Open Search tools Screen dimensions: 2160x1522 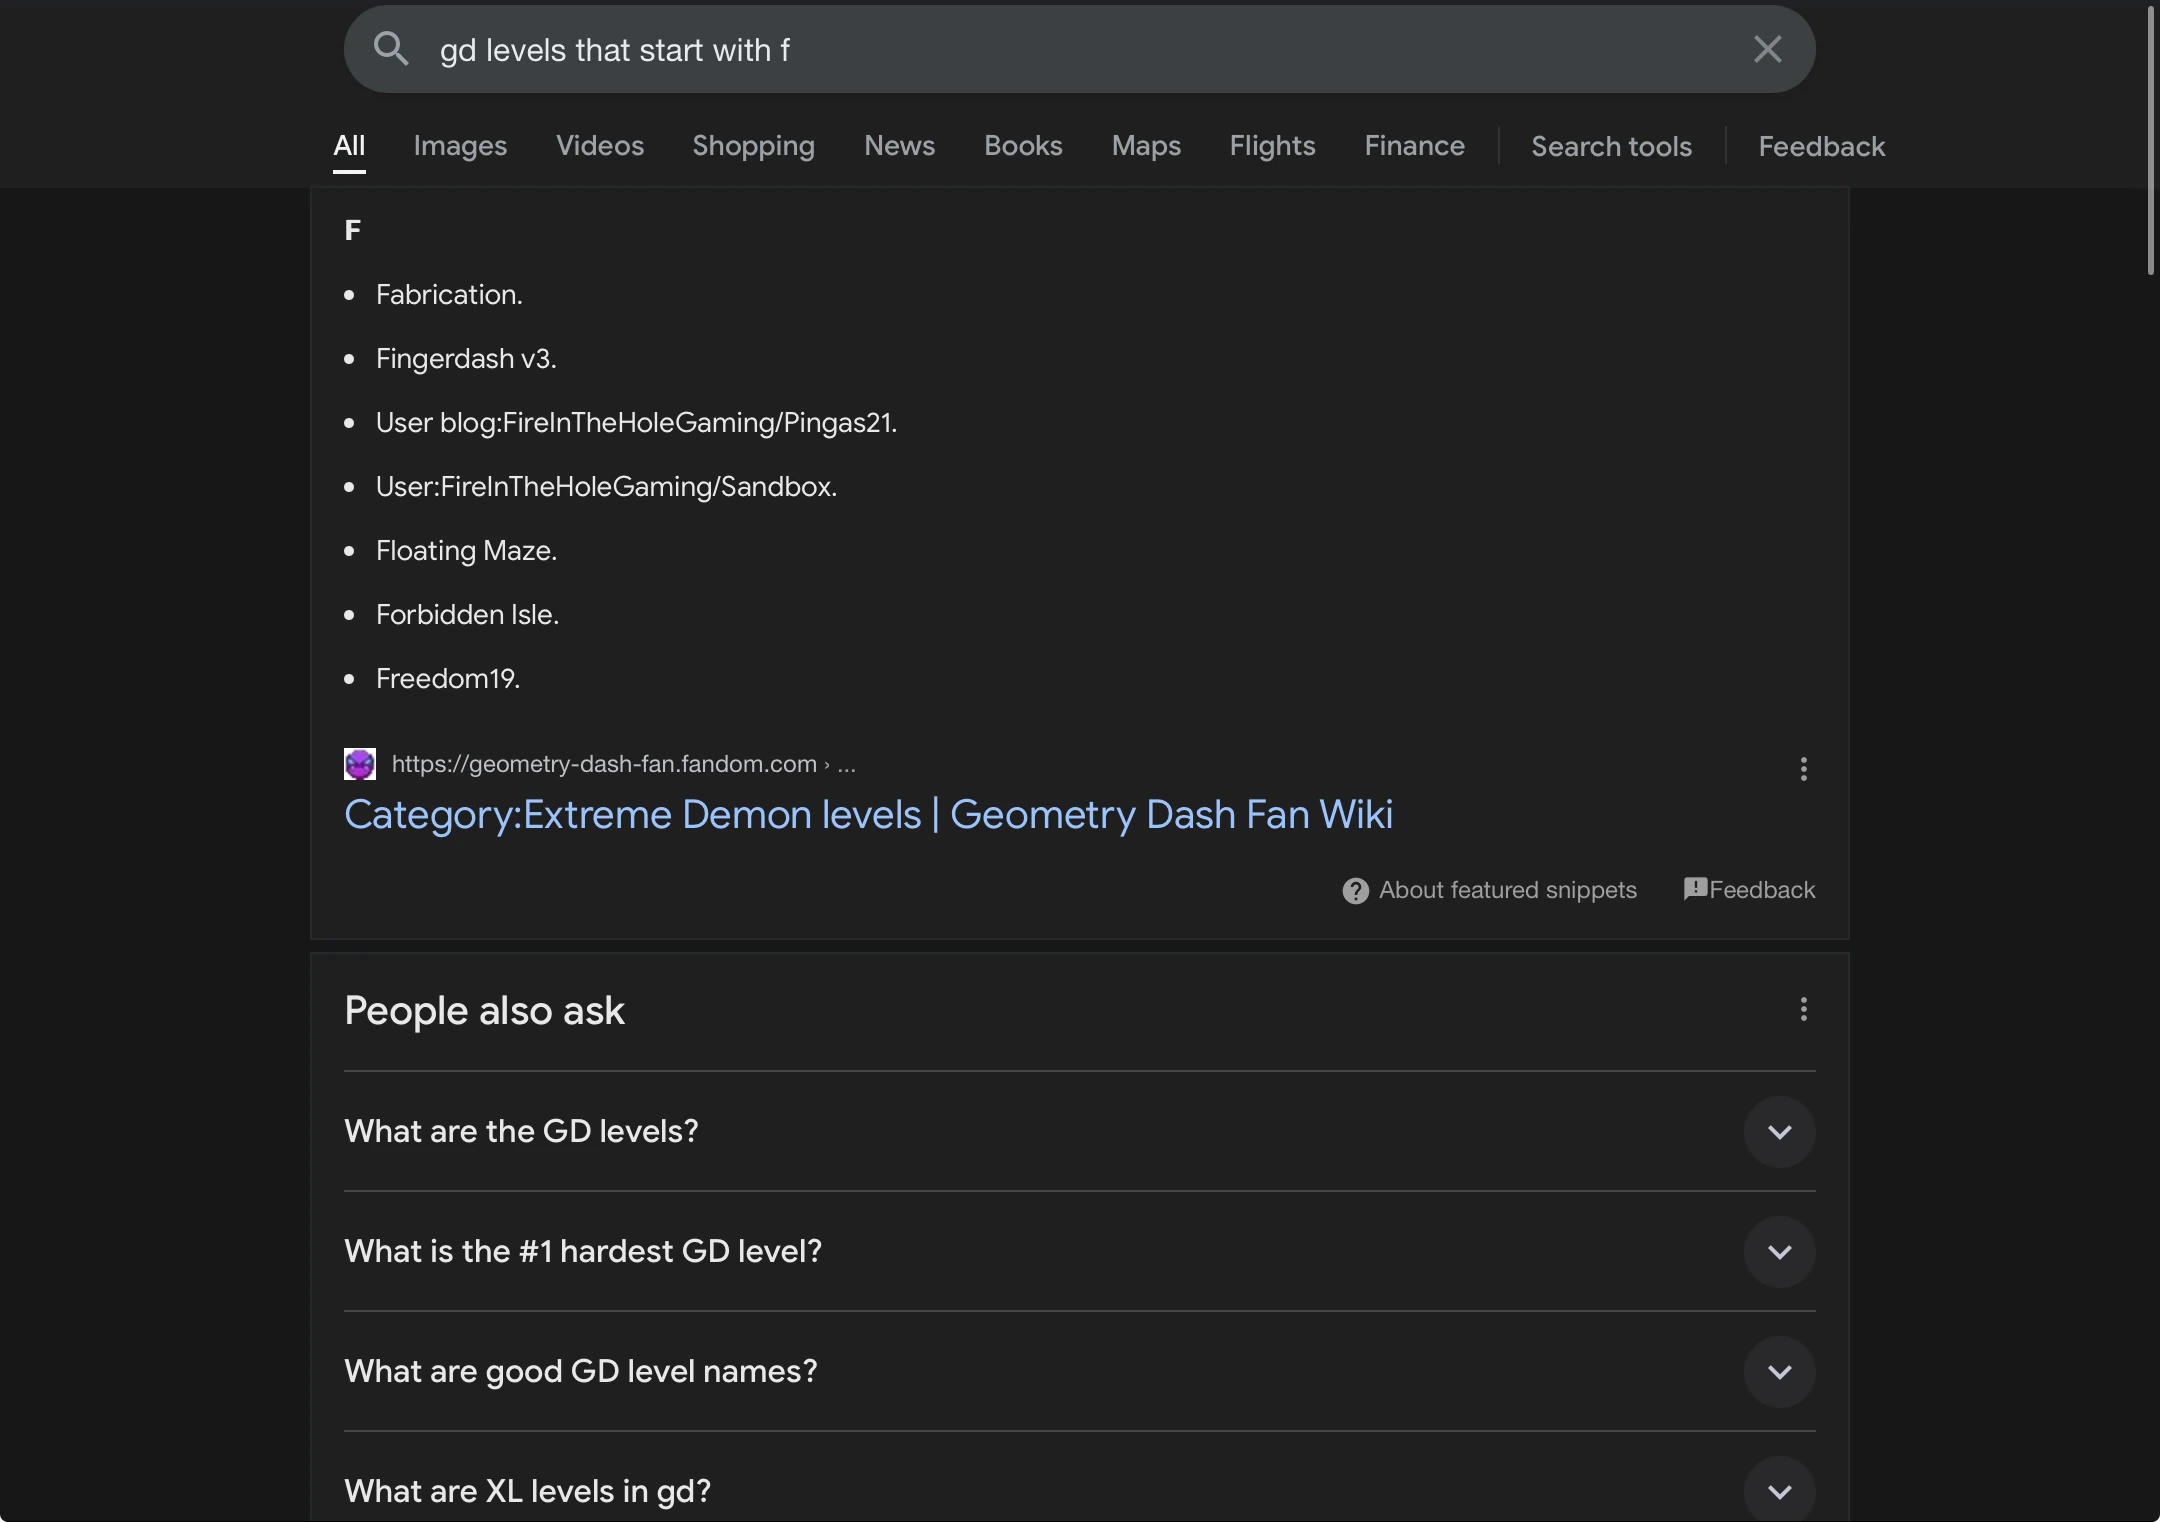[1610, 146]
